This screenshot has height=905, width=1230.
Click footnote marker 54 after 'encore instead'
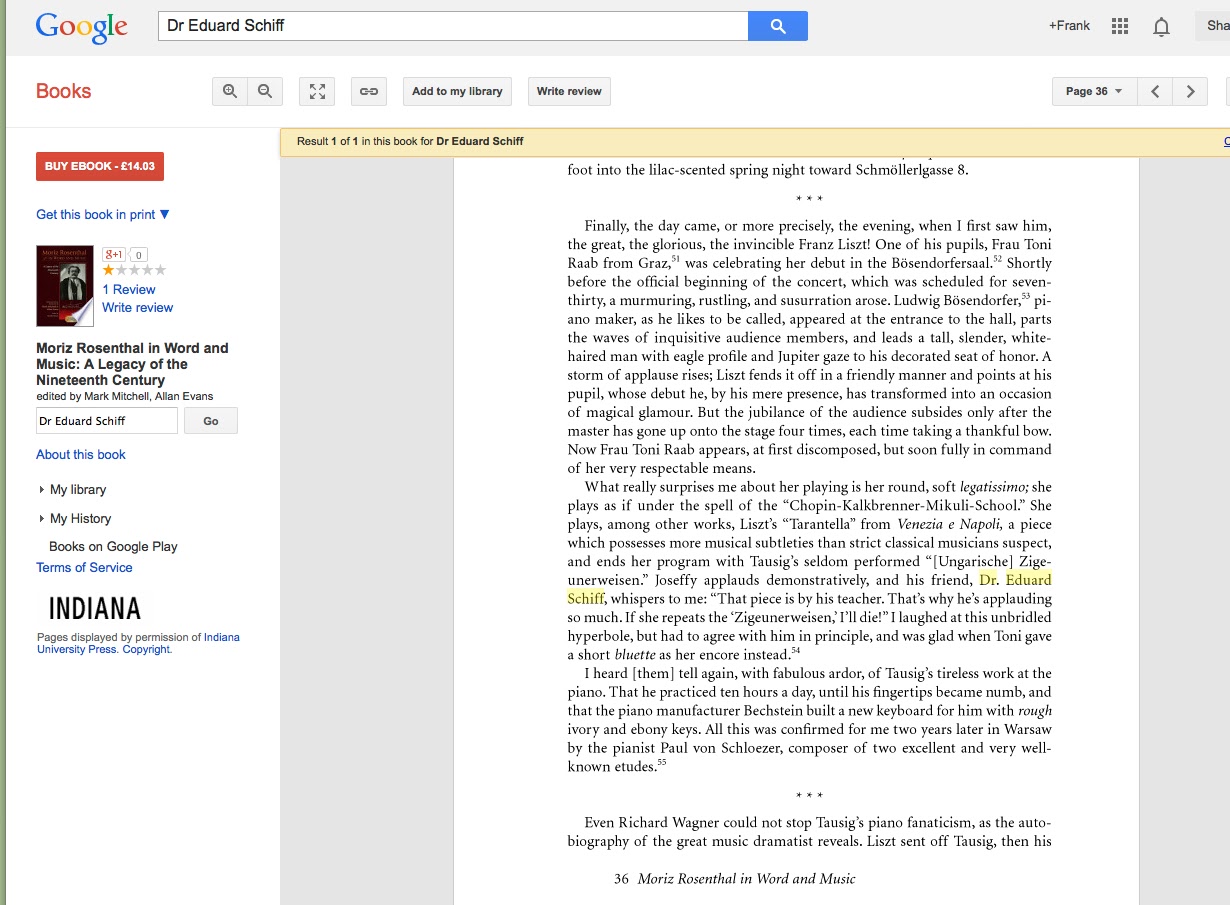[796, 651]
